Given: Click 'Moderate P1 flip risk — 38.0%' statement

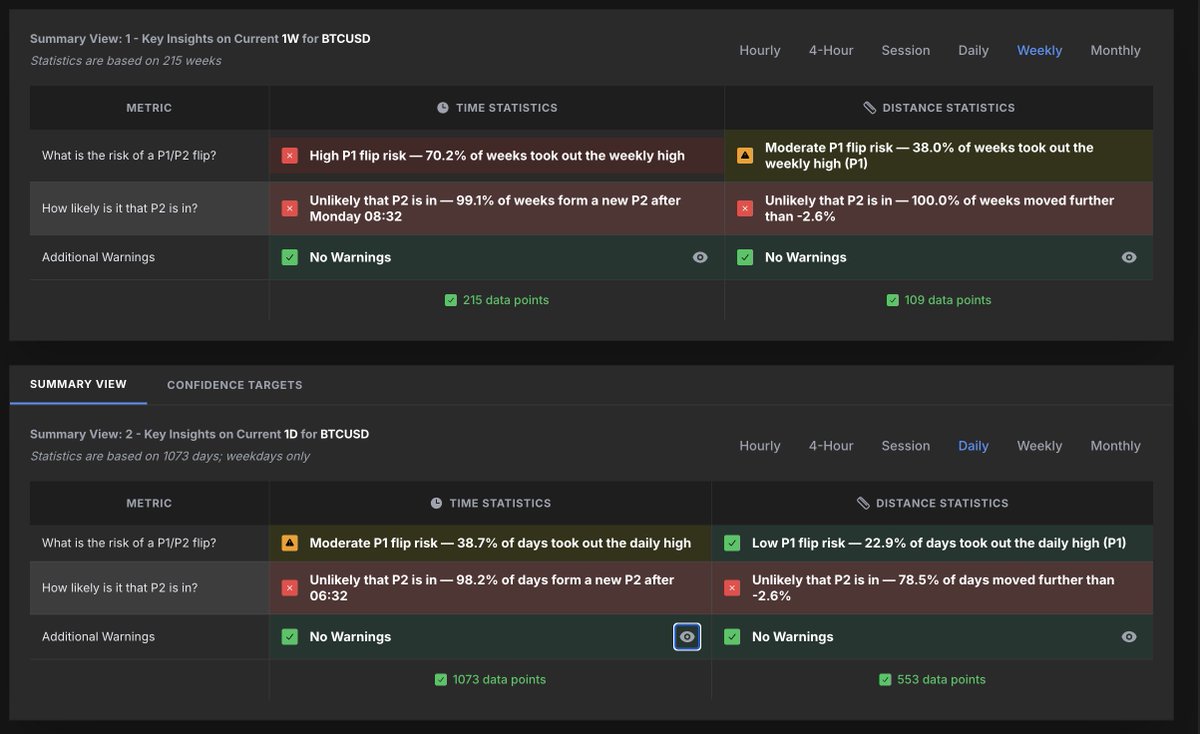Looking at the screenshot, I should (929, 155).
